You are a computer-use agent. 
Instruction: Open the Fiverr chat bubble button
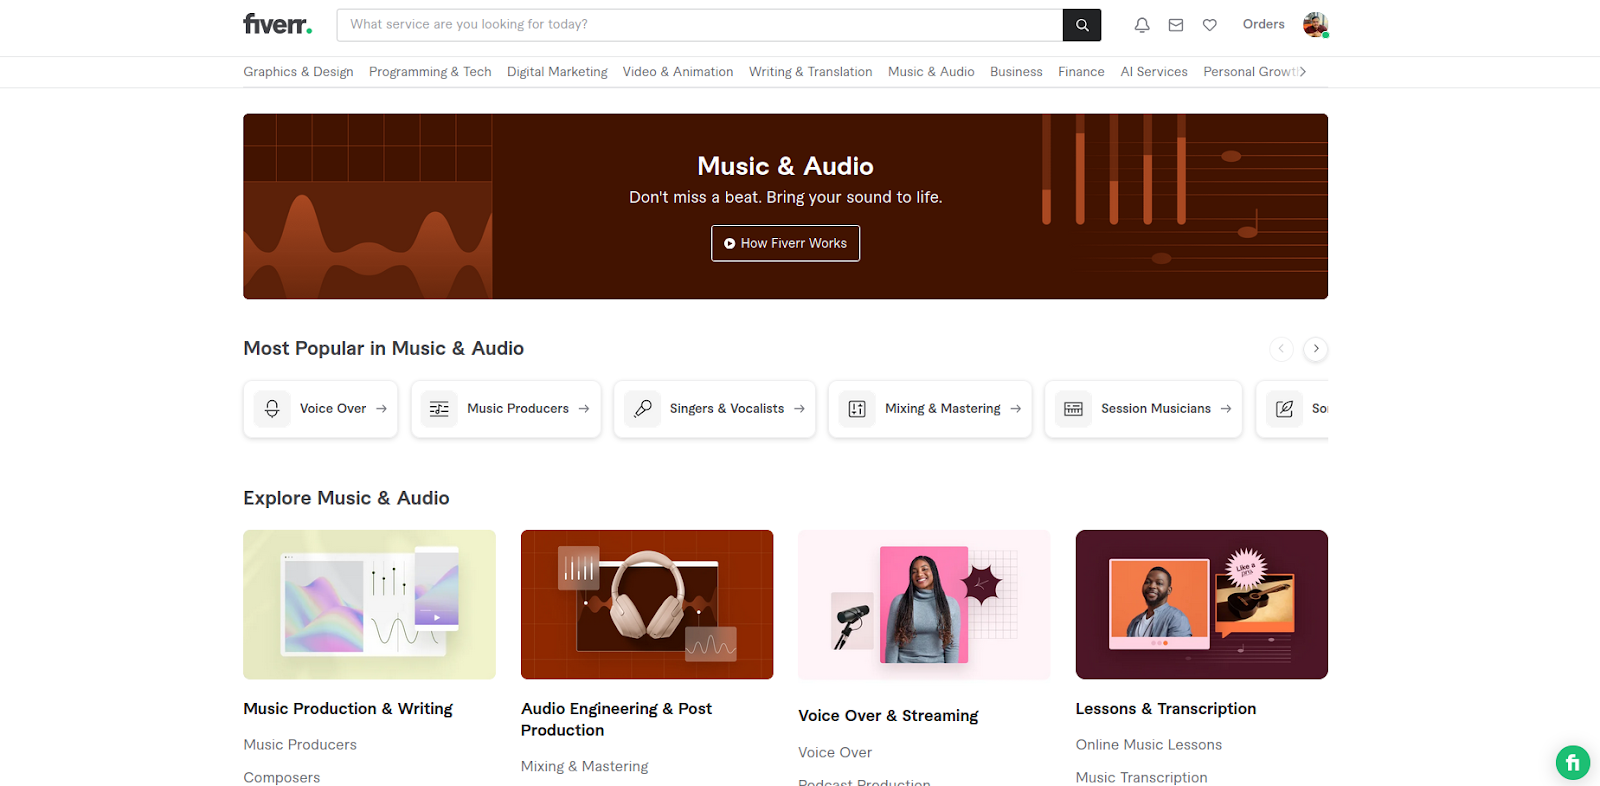click(1573, 763)
